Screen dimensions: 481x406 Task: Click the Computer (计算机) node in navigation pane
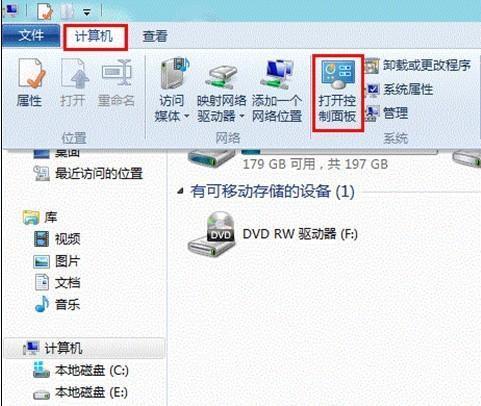[x=63, y=349]
